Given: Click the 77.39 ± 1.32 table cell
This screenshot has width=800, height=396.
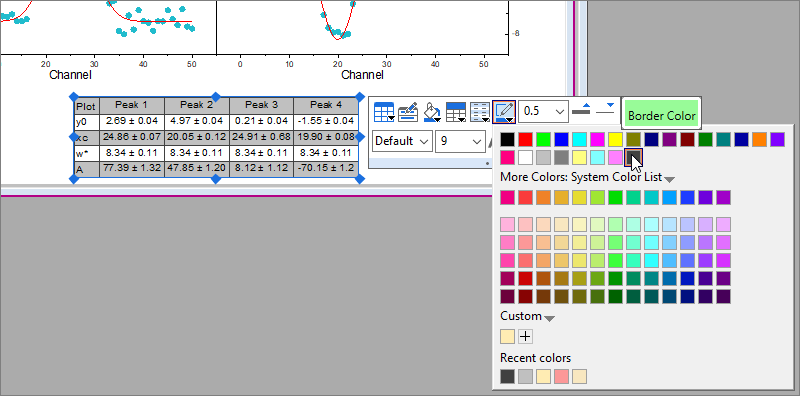Looking at the screenshot, I should pyautogui.click(x=132, y=168).
